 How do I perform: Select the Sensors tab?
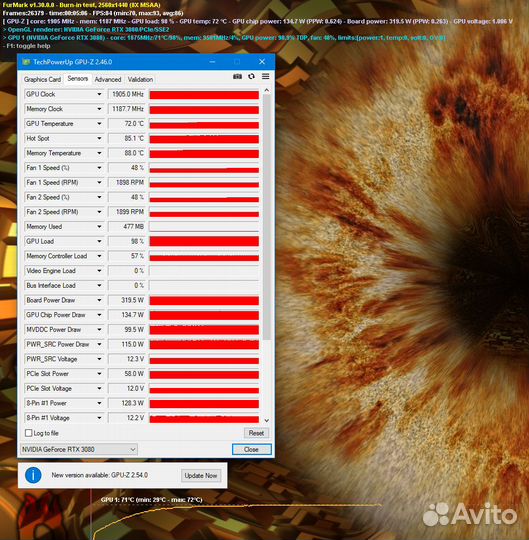click(78, 79)
